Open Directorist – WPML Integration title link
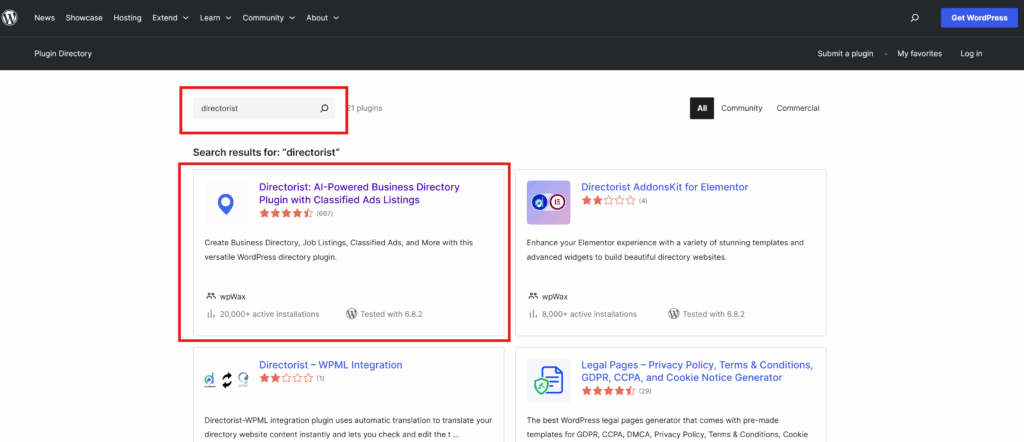 [330, 365]
